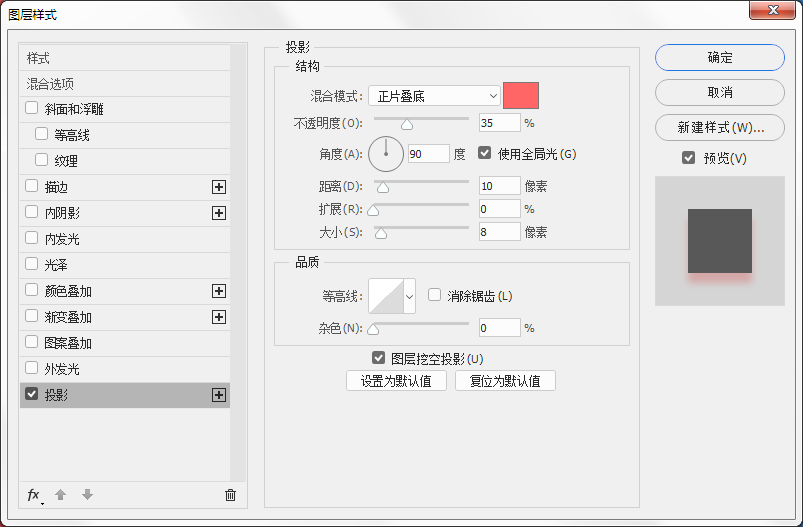Select the 外发光 row

125,369
